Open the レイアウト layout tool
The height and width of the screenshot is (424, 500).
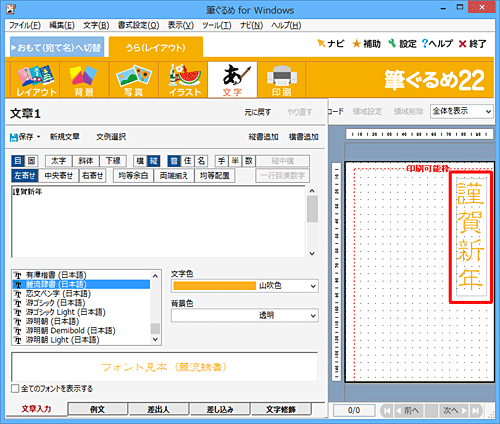click(36, 80)
